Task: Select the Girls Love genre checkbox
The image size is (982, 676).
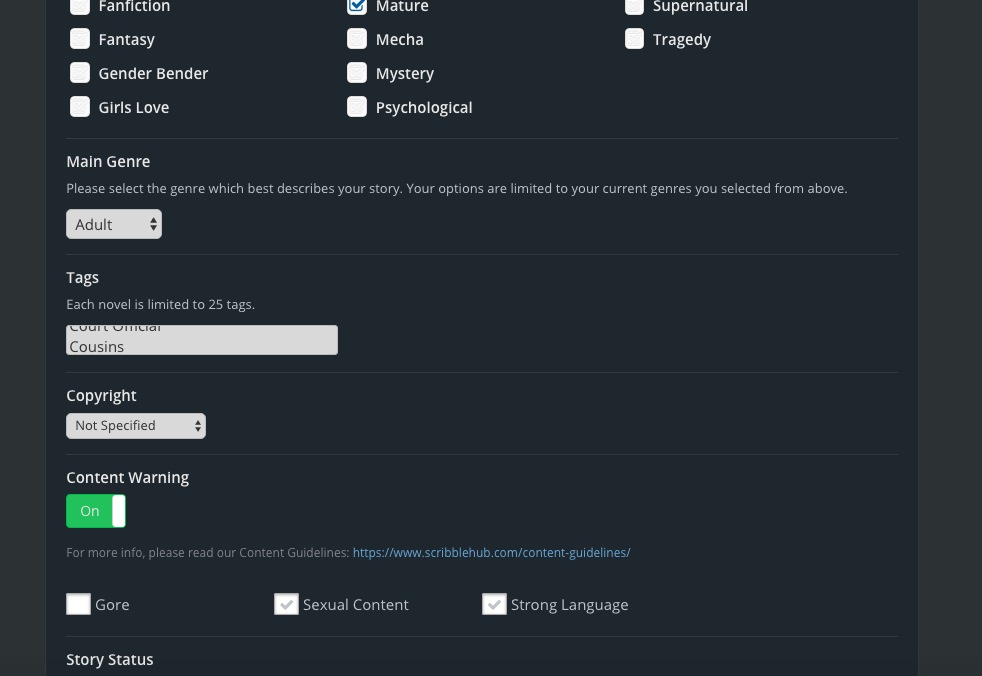Action: pos(80,107)
